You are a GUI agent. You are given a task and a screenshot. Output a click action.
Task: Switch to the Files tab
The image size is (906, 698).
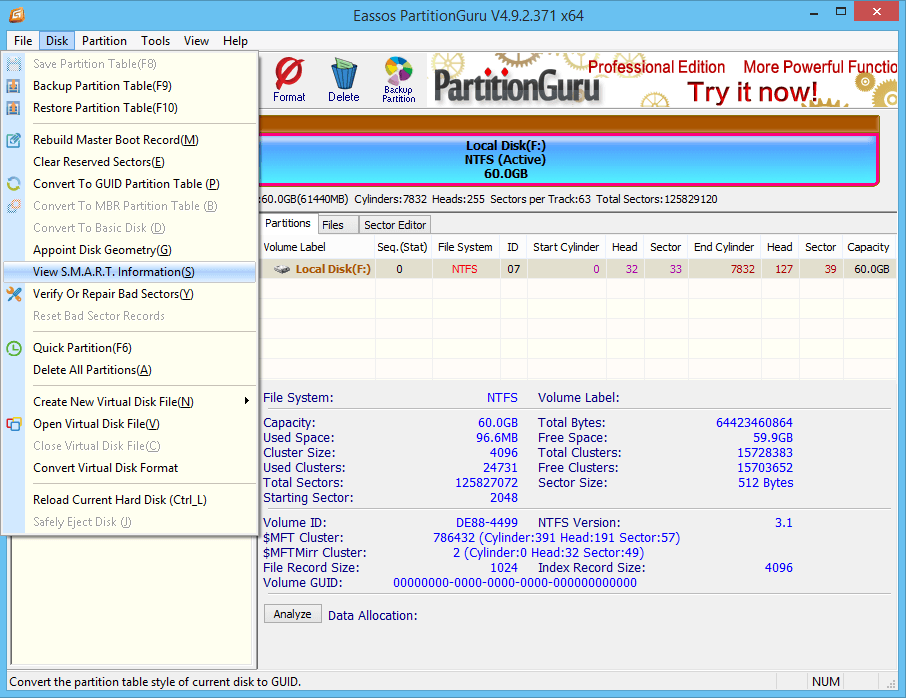[332, 225]
